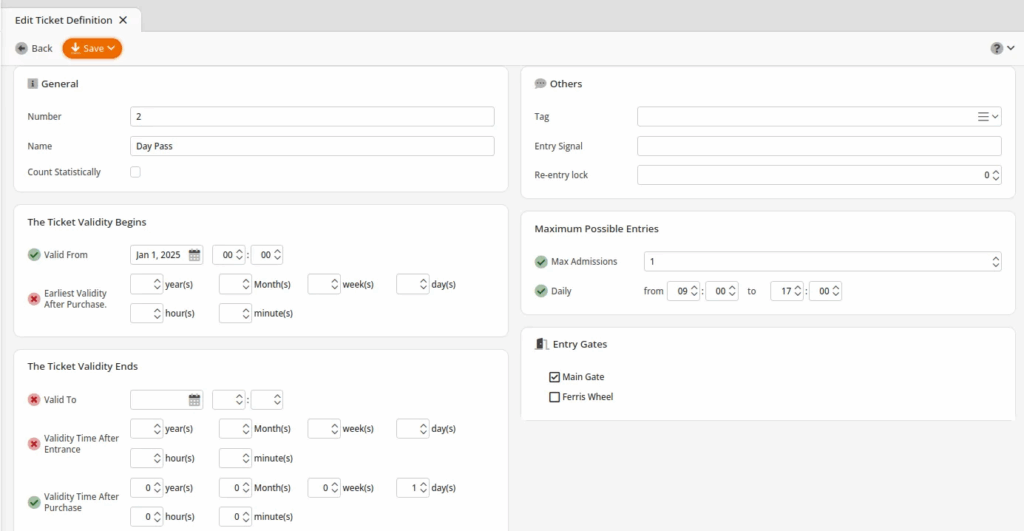Image resolution: width=1024 pixels, height=531 pixels.
Task: Click the Back arrow icon
Action: coord(22,48)
